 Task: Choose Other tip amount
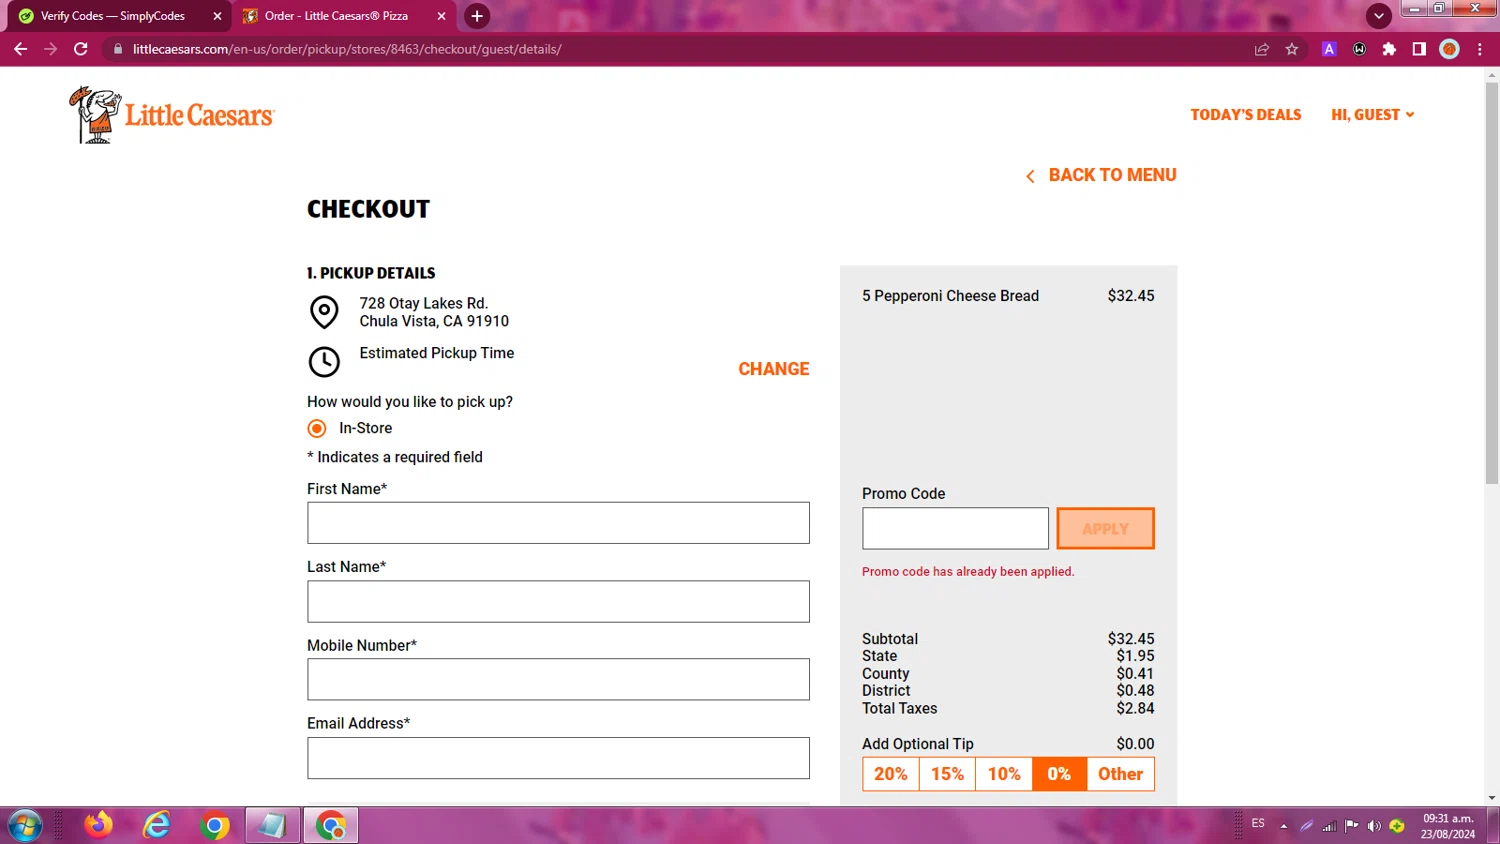(1120, 774)
